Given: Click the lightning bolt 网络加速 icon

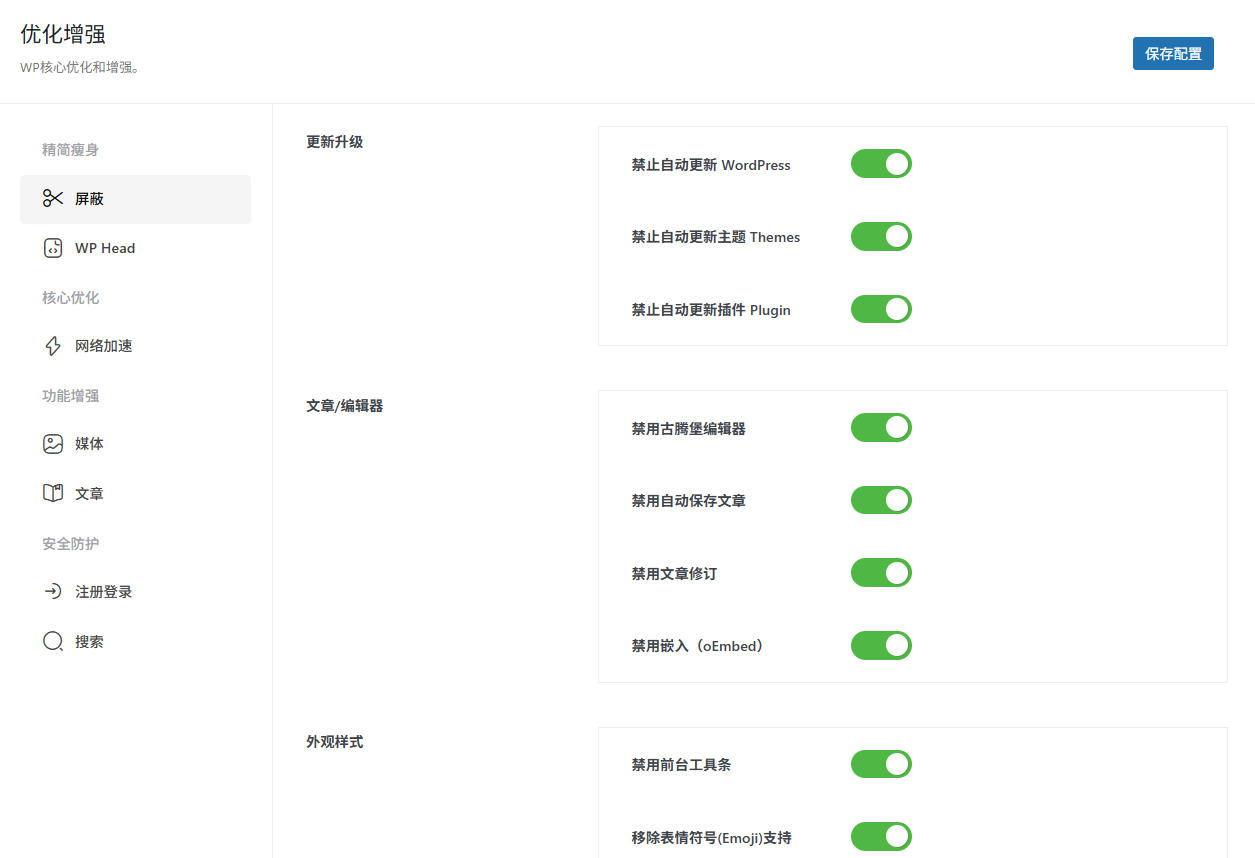Looking at the screenshot, I should click(x=53, y=346).
